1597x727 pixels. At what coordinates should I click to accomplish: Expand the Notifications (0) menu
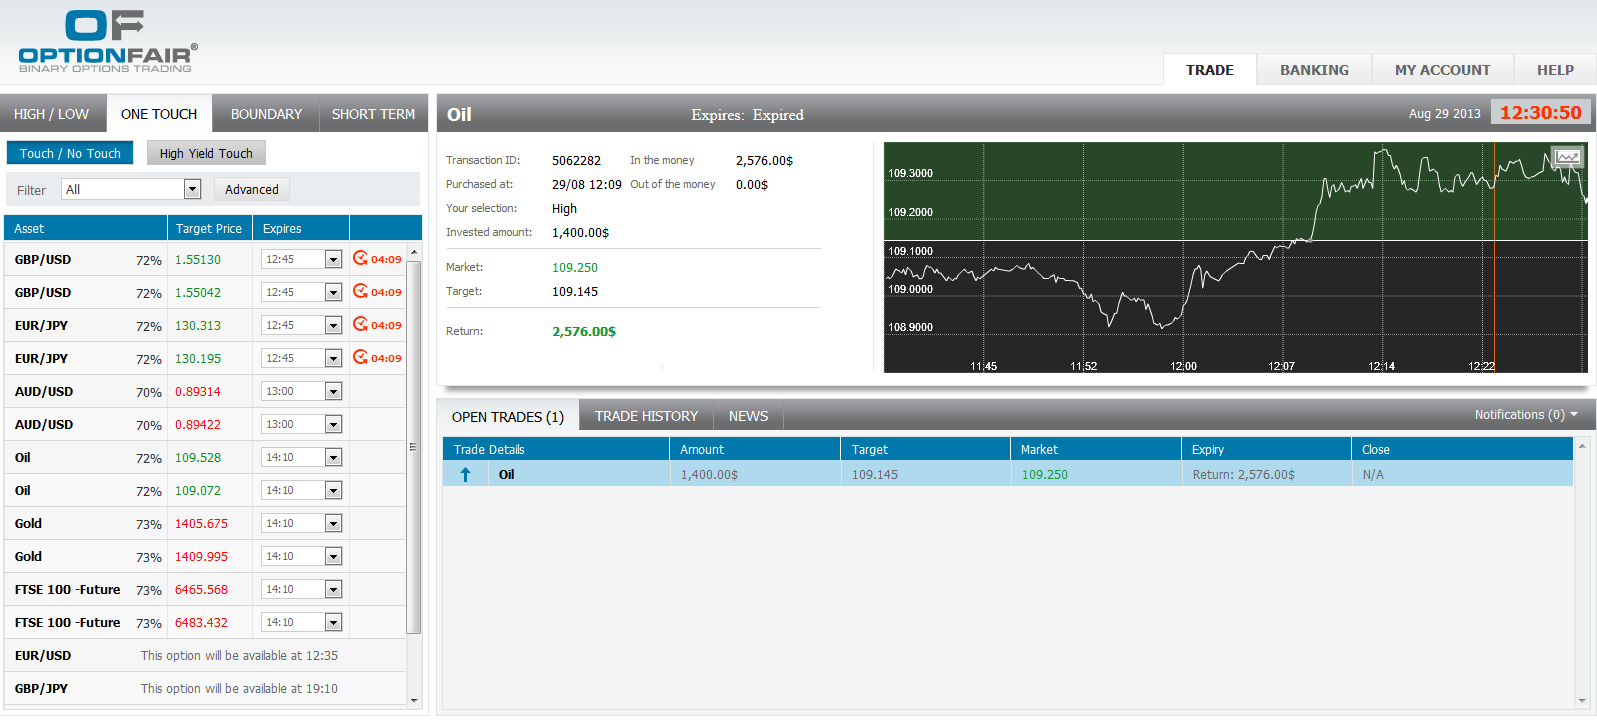(x=1525, y=415)
